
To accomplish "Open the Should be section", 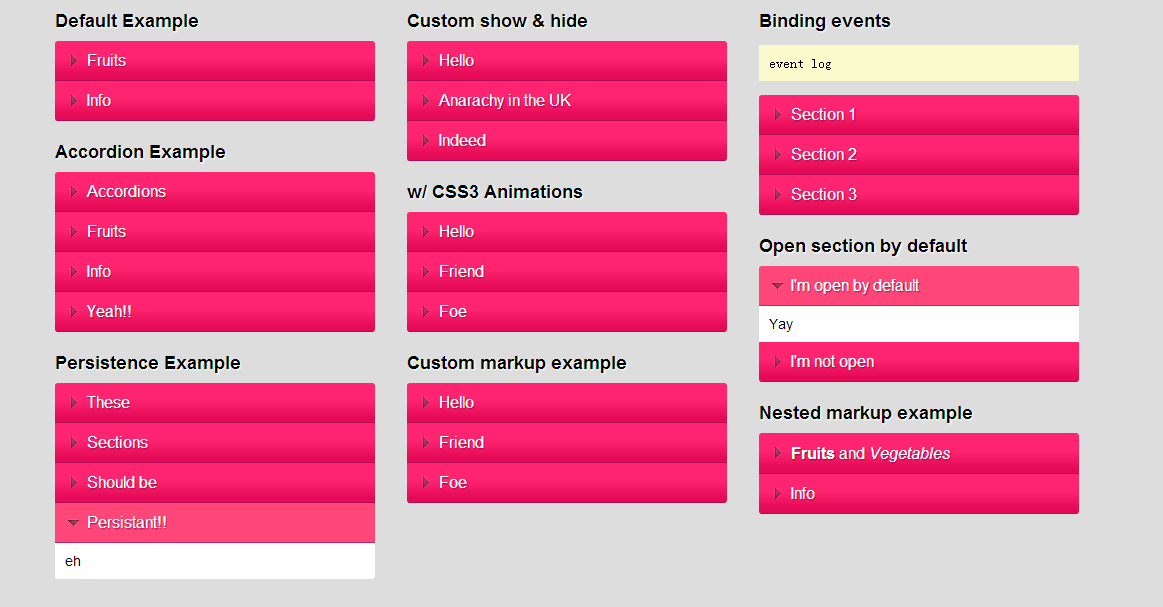I will pyautogui.click(x=215, y=483).
